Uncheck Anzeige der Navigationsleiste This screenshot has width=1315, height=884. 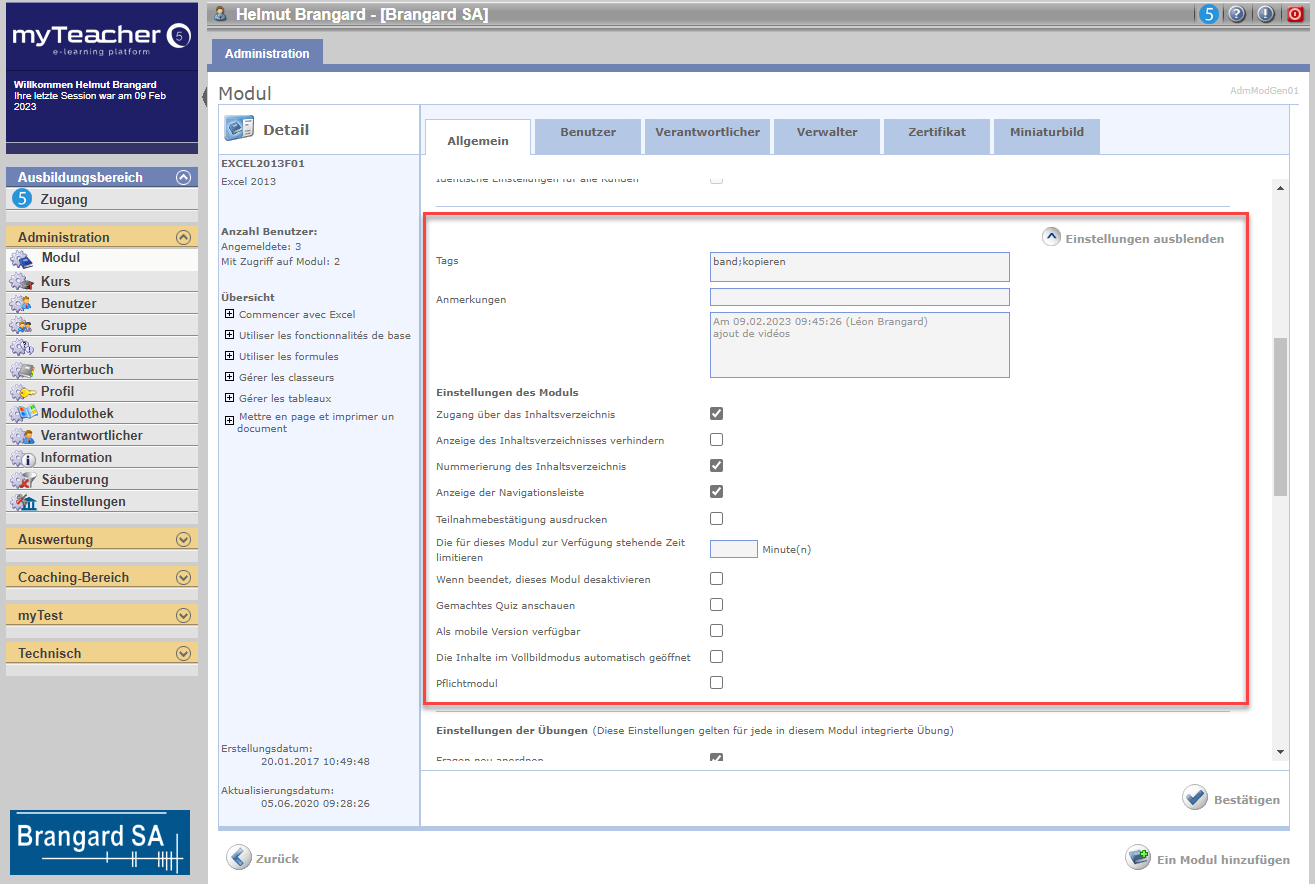(716, 492)
